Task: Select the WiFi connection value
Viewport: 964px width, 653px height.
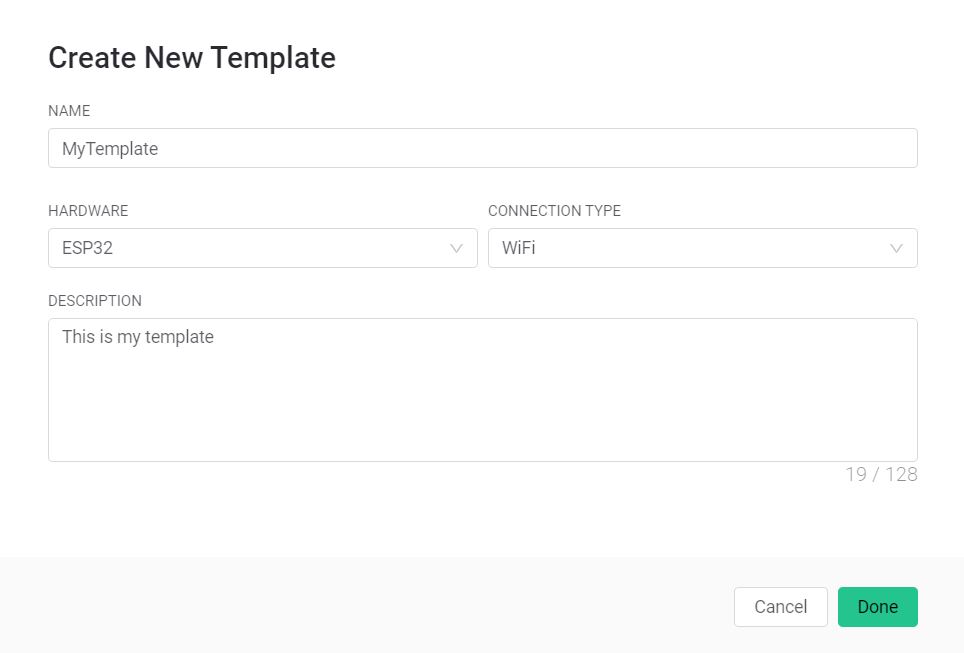Action: point(519,248)
